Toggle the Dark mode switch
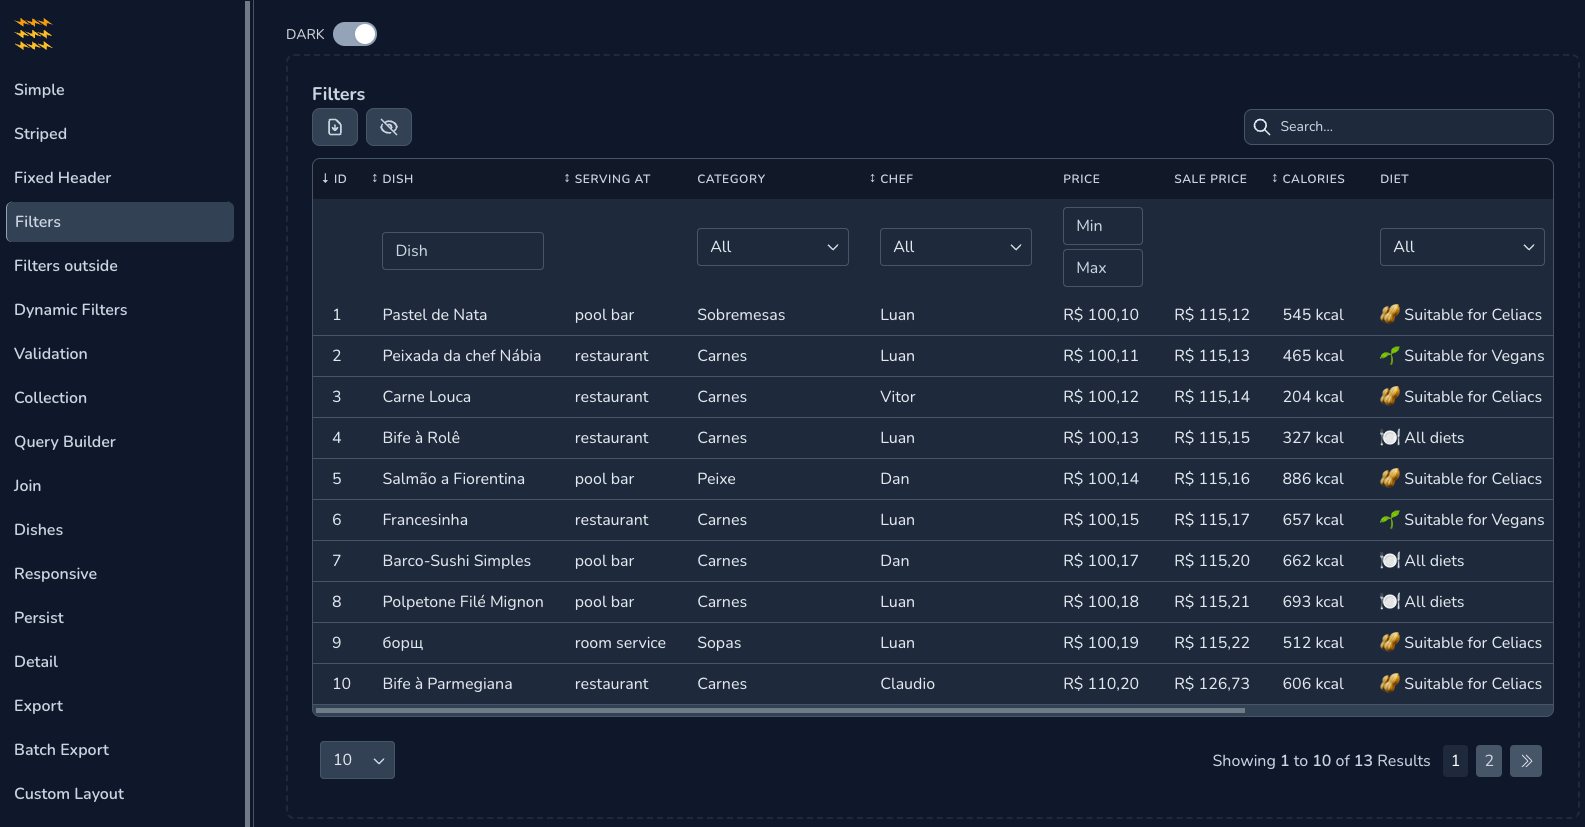Image resolution: width=1585 pixels, height=827 pixels. click(355, 34)
